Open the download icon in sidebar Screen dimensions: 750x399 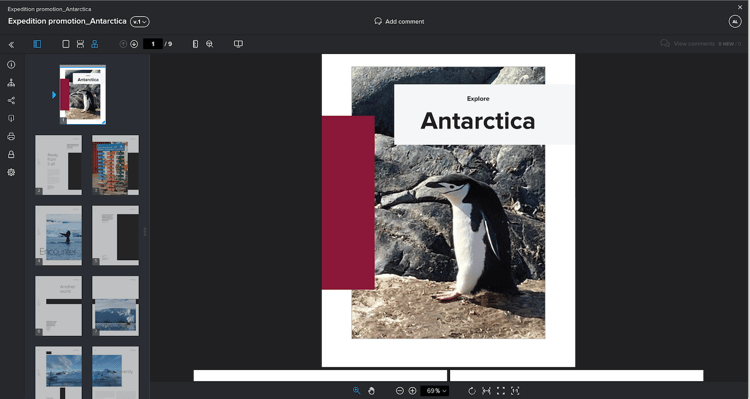point(11,119)
